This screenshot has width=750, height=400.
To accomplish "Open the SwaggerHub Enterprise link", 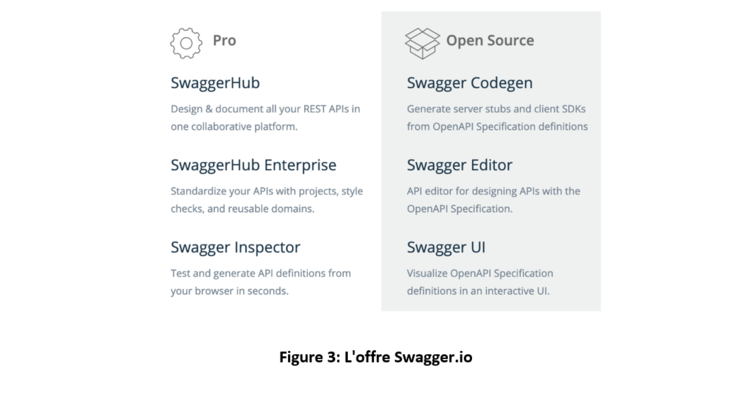I will (x=254, y=165).
